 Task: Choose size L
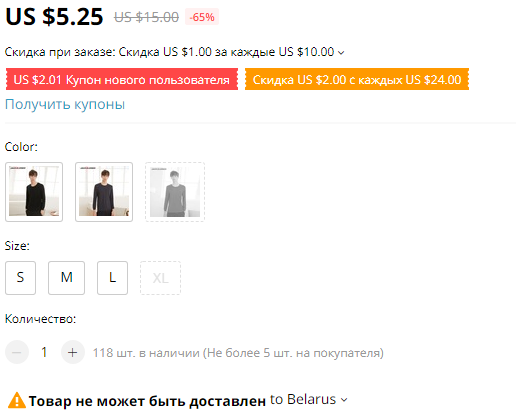click(112, 278)
